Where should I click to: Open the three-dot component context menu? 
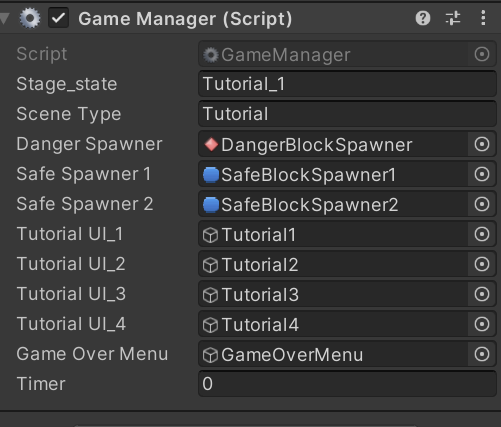(483, 18)
